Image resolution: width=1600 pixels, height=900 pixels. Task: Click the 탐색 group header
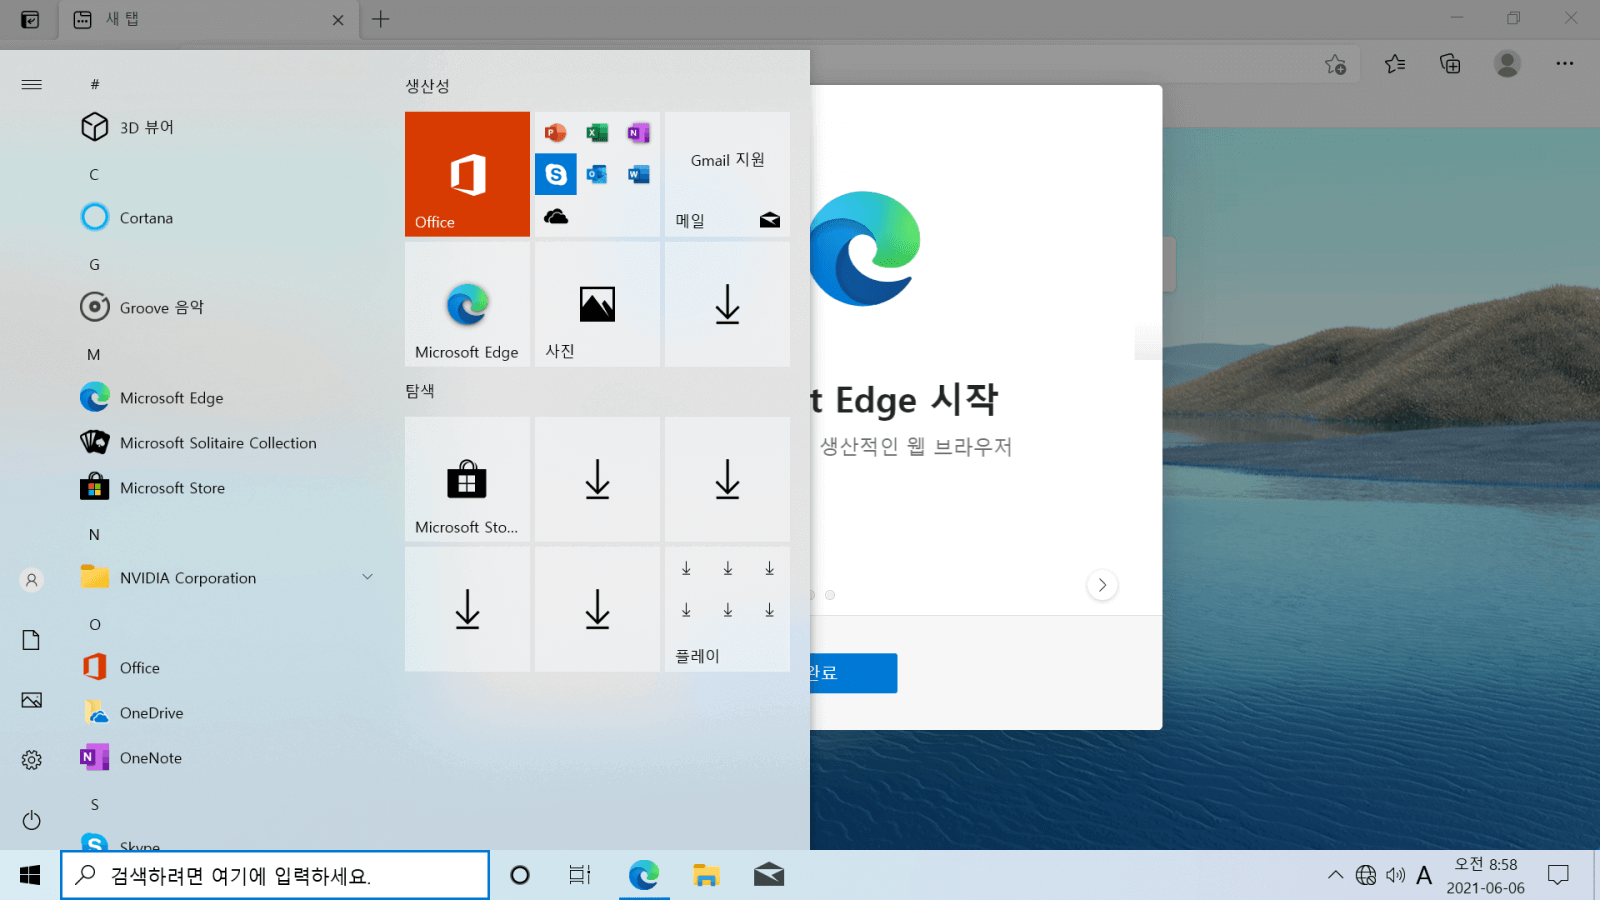[x=420, y=391]
